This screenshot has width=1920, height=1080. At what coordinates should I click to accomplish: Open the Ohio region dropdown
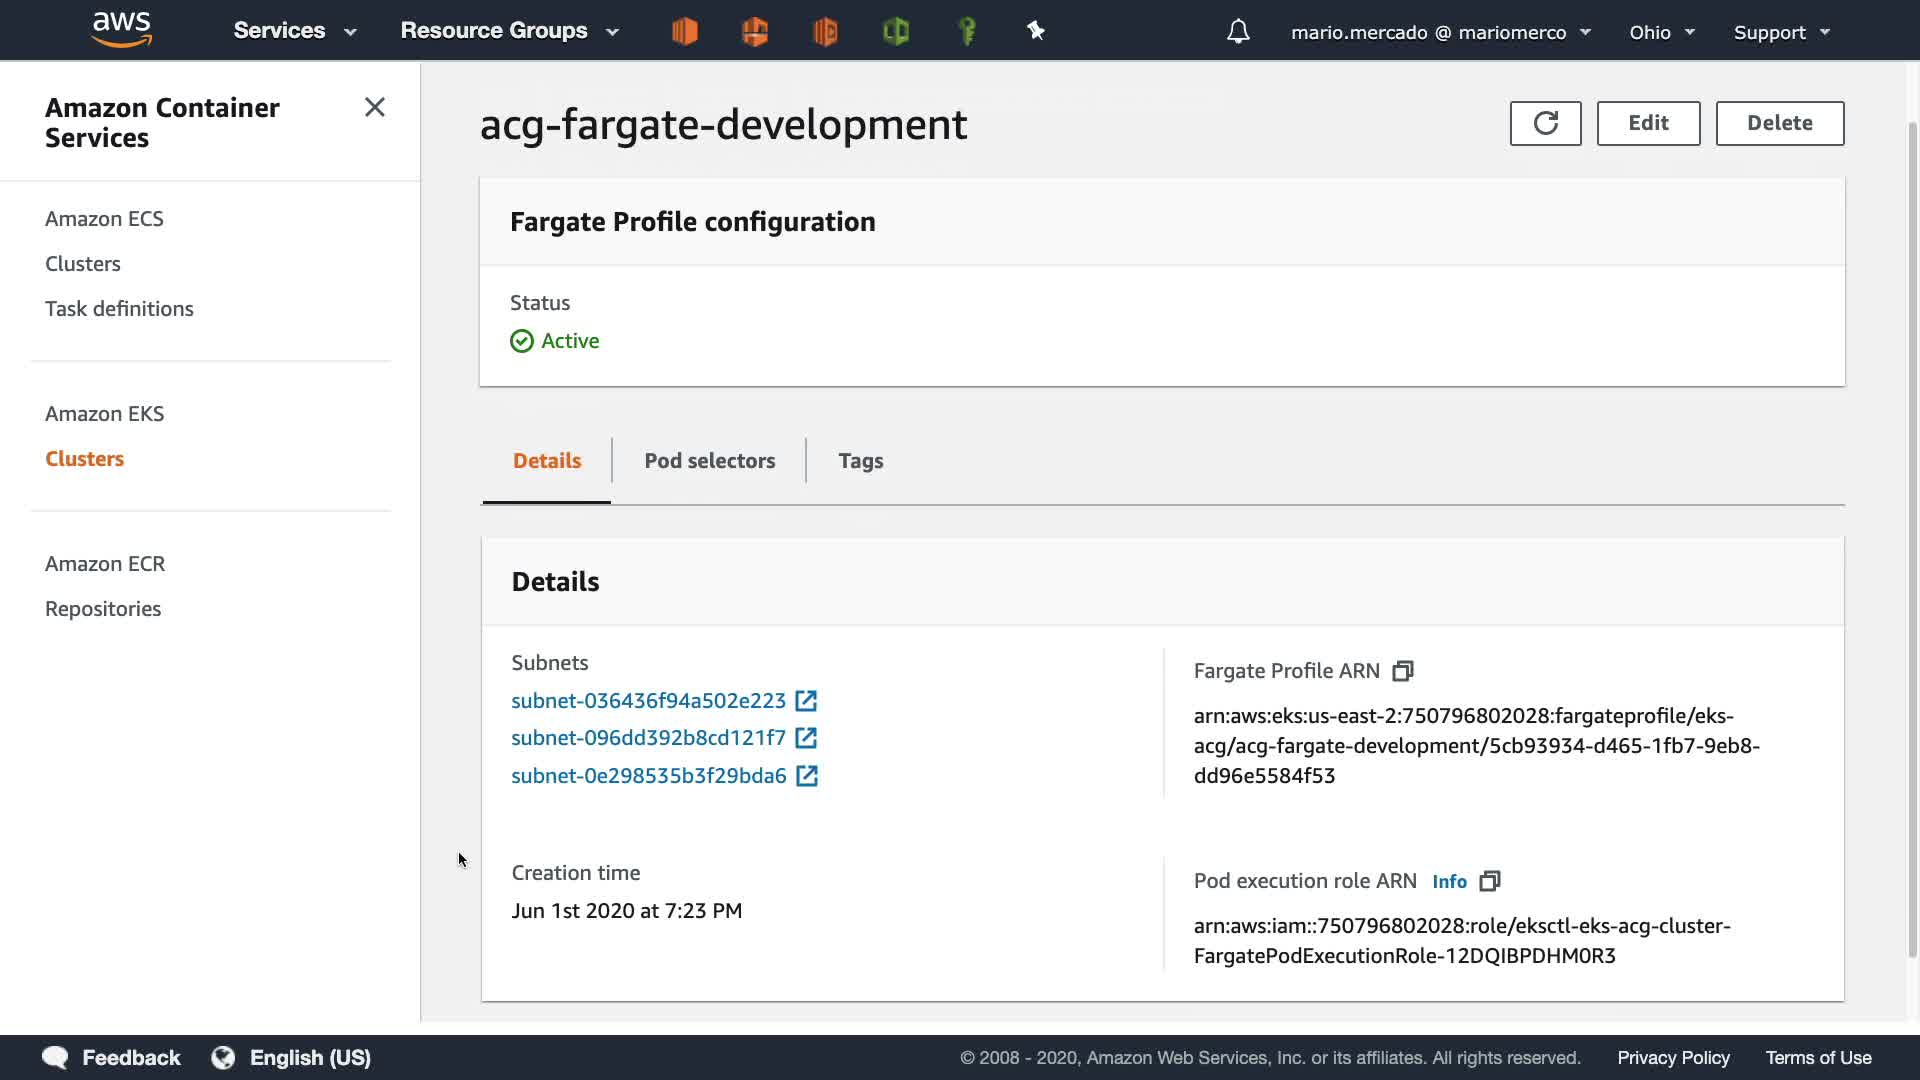coord(1661,32)
